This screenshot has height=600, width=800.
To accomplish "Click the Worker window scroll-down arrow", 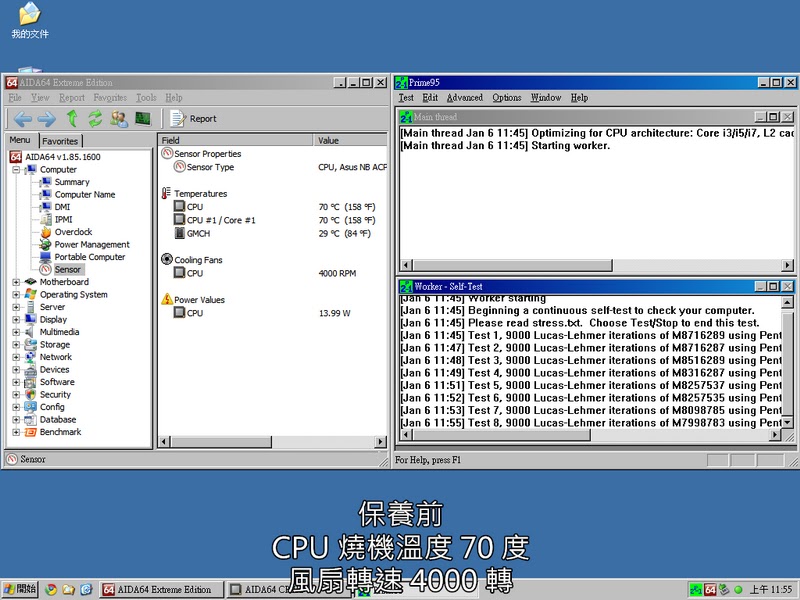I will (x=787, y=423).
